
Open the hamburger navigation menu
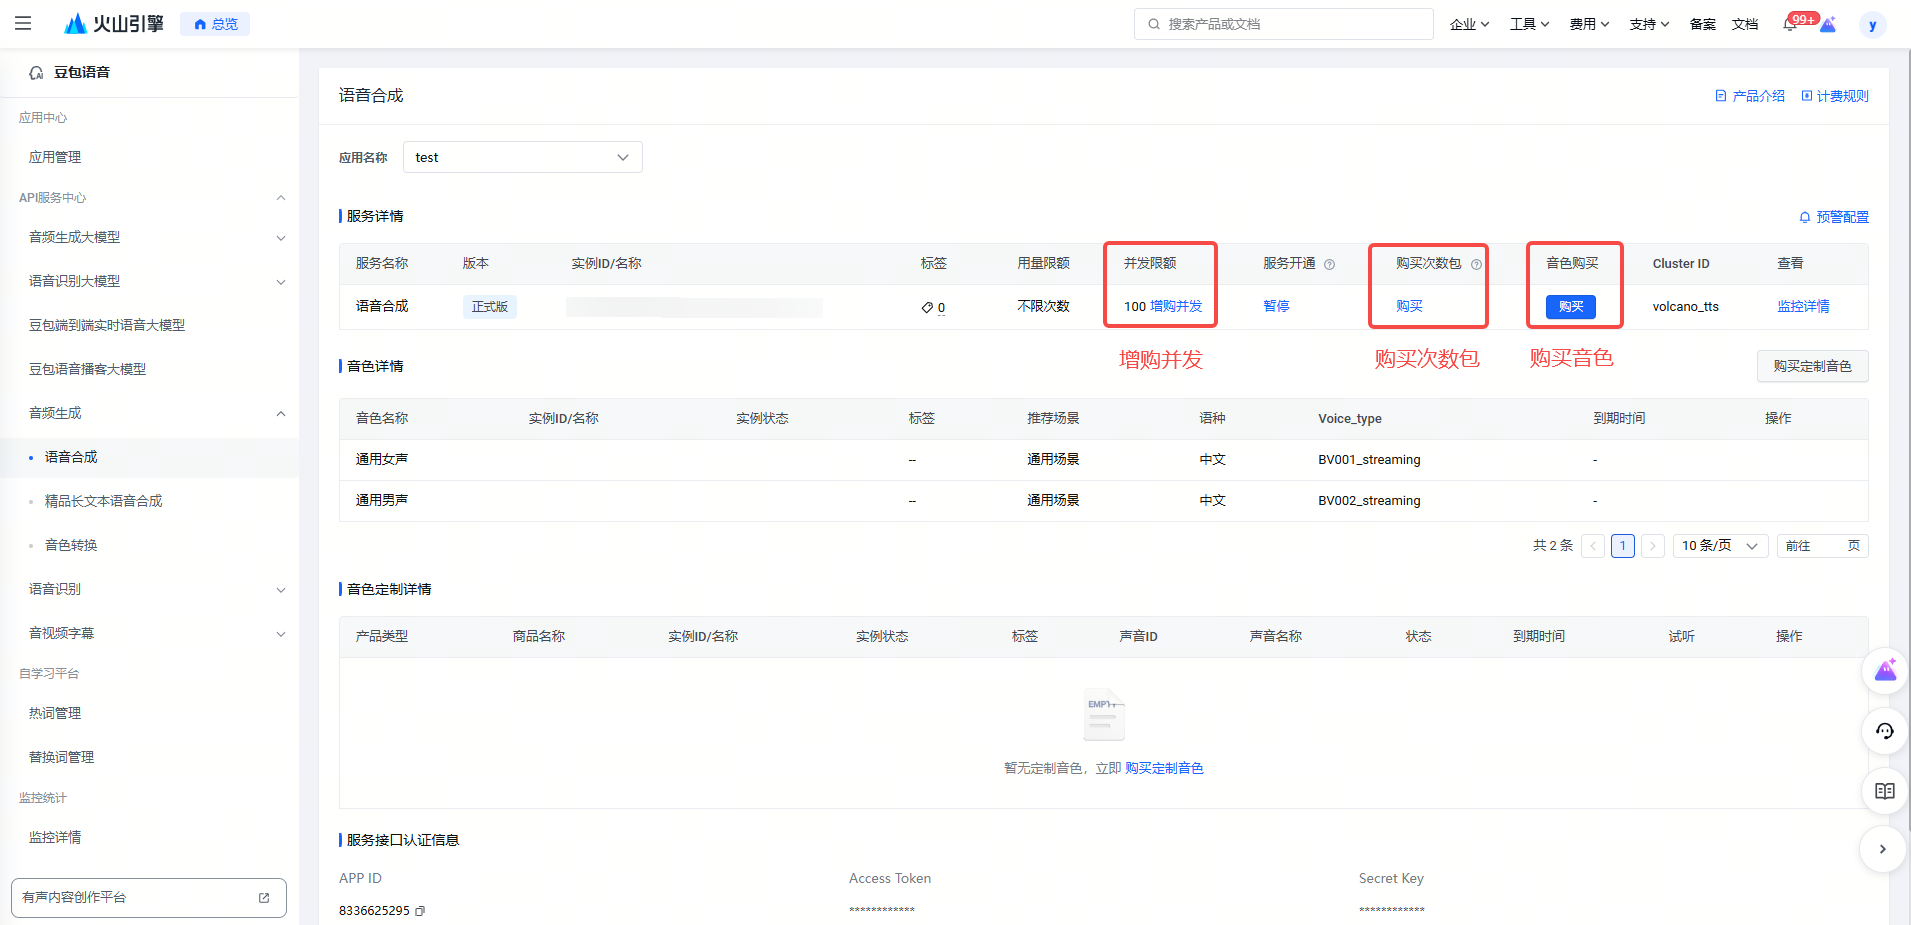tap(23, 23)
